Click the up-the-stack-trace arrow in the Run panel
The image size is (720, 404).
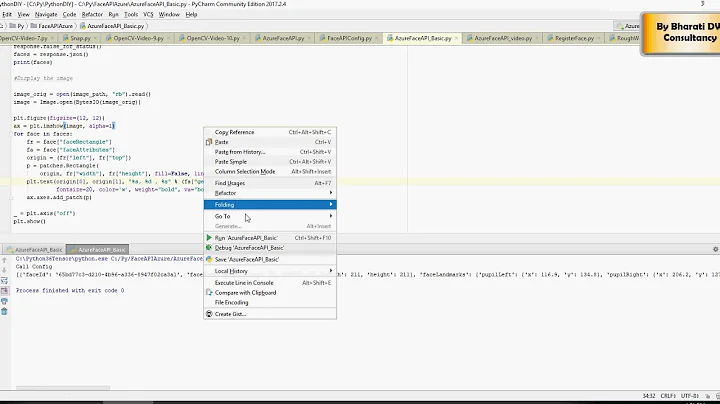coord(5,260)
